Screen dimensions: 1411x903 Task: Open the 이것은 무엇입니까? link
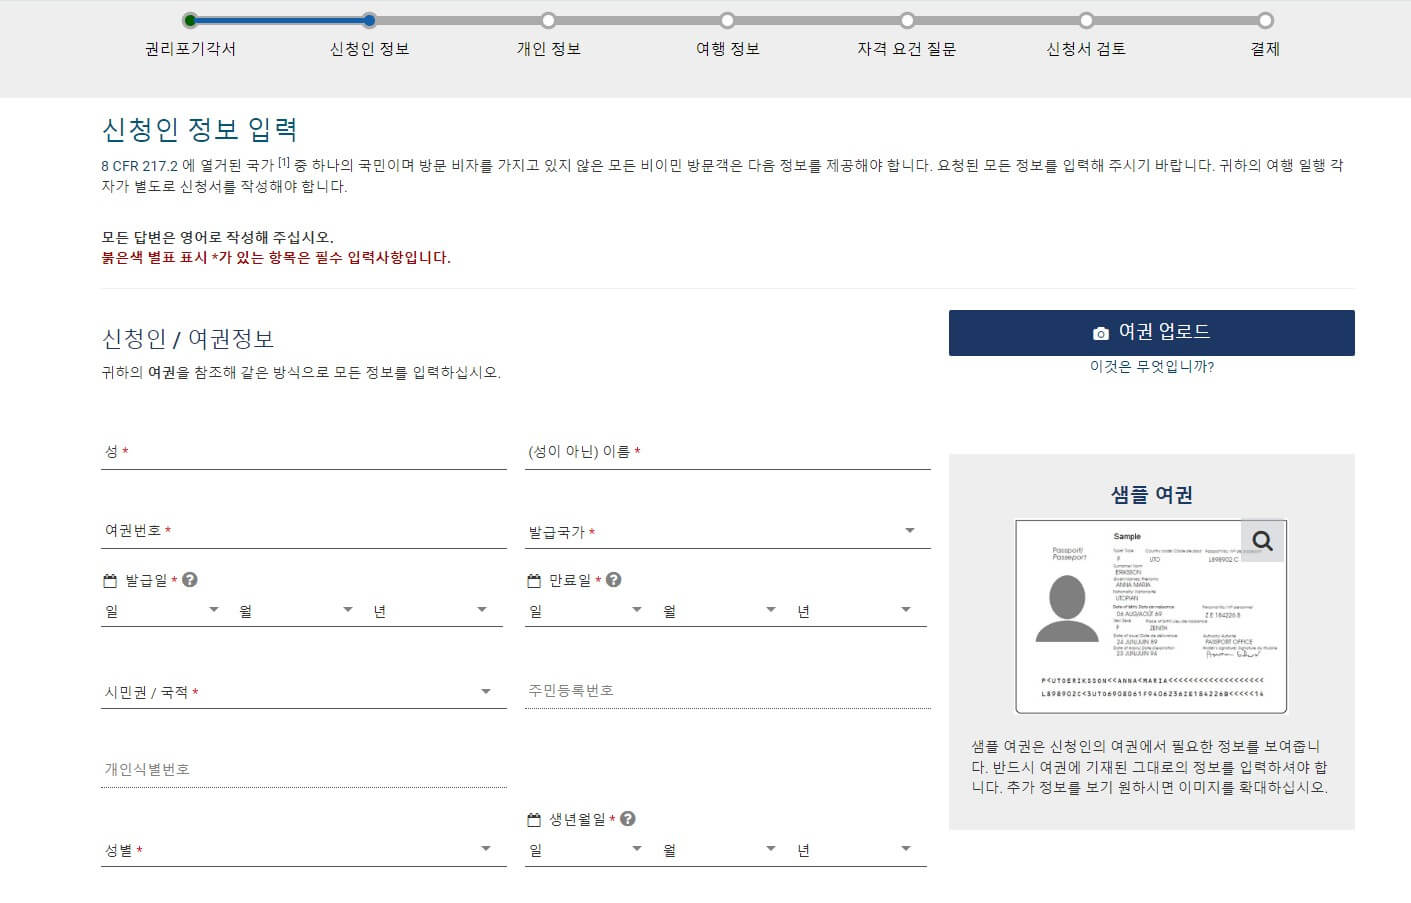[x=1150, y=368]
